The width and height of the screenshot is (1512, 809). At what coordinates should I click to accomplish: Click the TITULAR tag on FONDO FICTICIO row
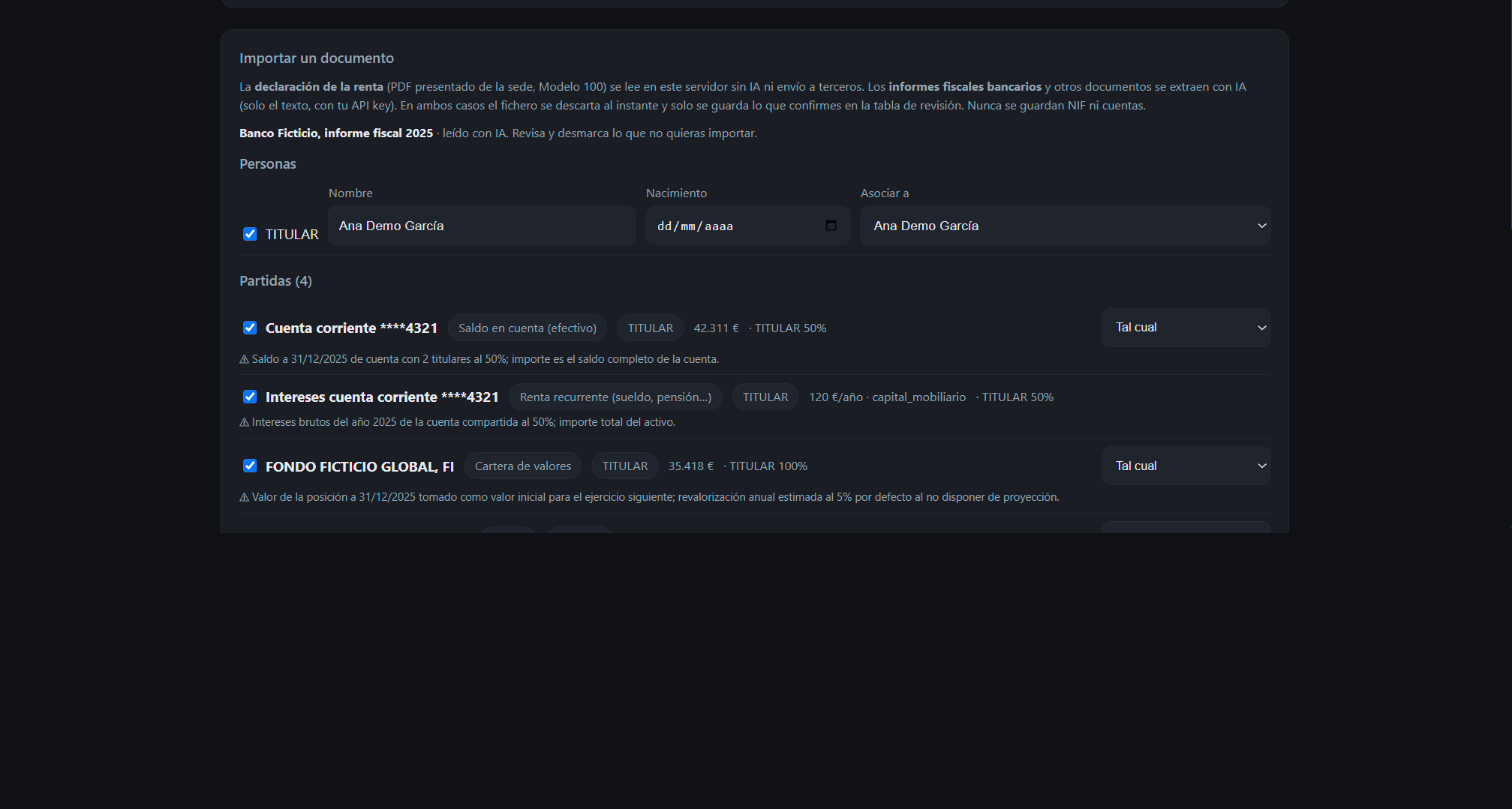tap(625, 466)
